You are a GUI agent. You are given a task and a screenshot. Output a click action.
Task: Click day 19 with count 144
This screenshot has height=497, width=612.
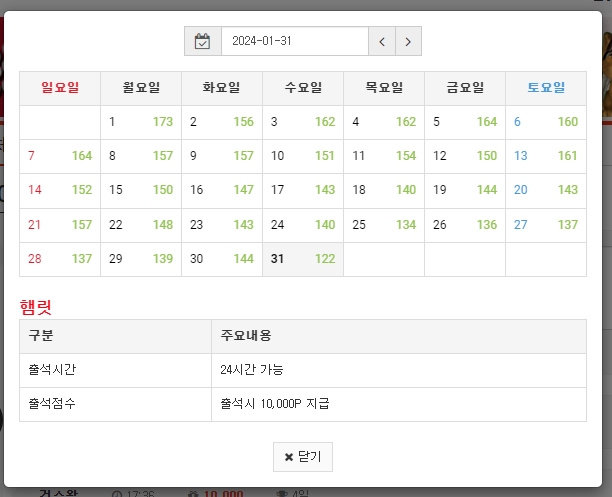pyautogui.click(x=465, y=191)
